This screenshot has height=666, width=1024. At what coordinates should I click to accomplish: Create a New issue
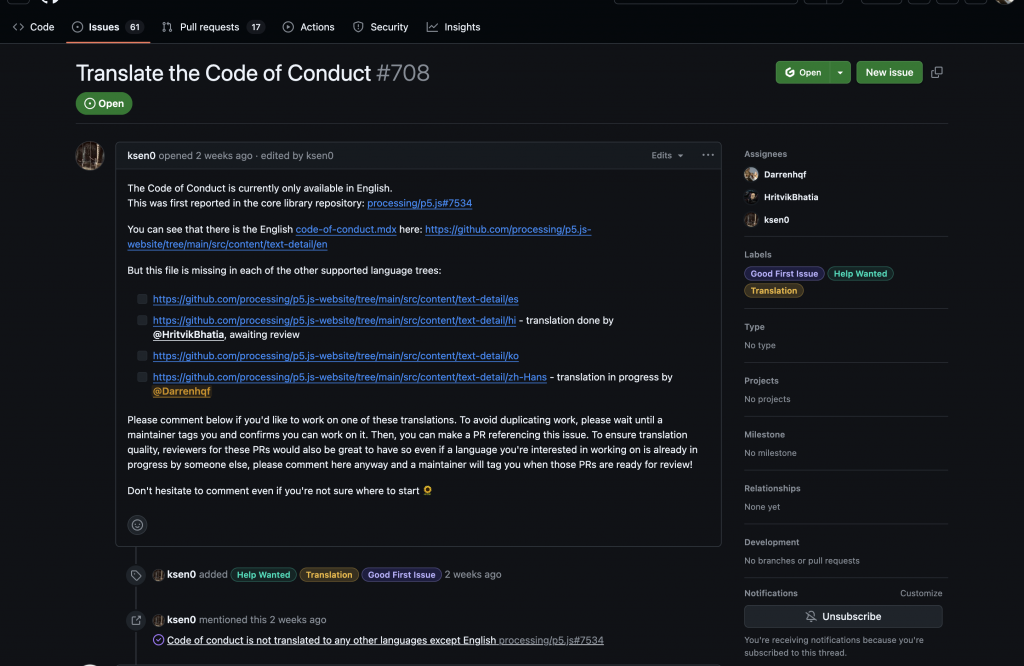coord(889,72)
